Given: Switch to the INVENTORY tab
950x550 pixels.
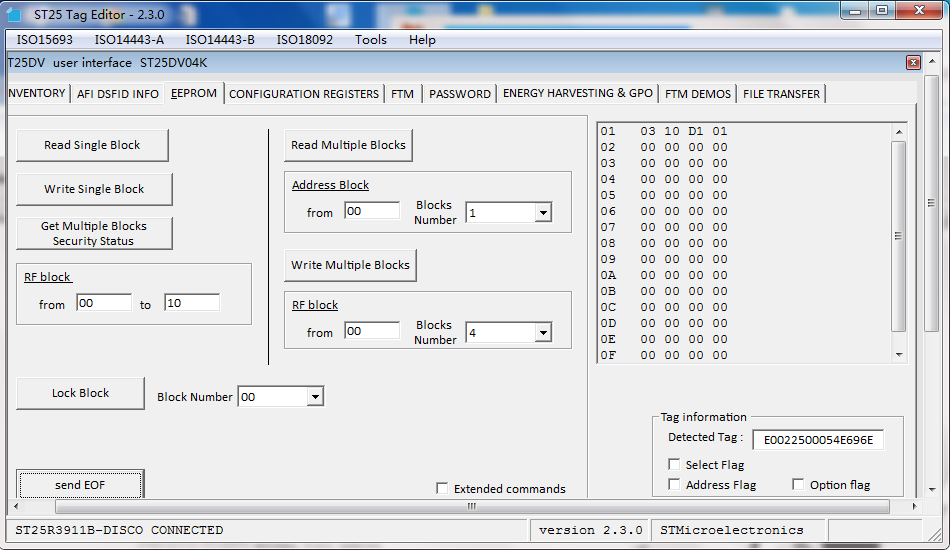Looking at the screenshot, I should click(x=38, y=93).
